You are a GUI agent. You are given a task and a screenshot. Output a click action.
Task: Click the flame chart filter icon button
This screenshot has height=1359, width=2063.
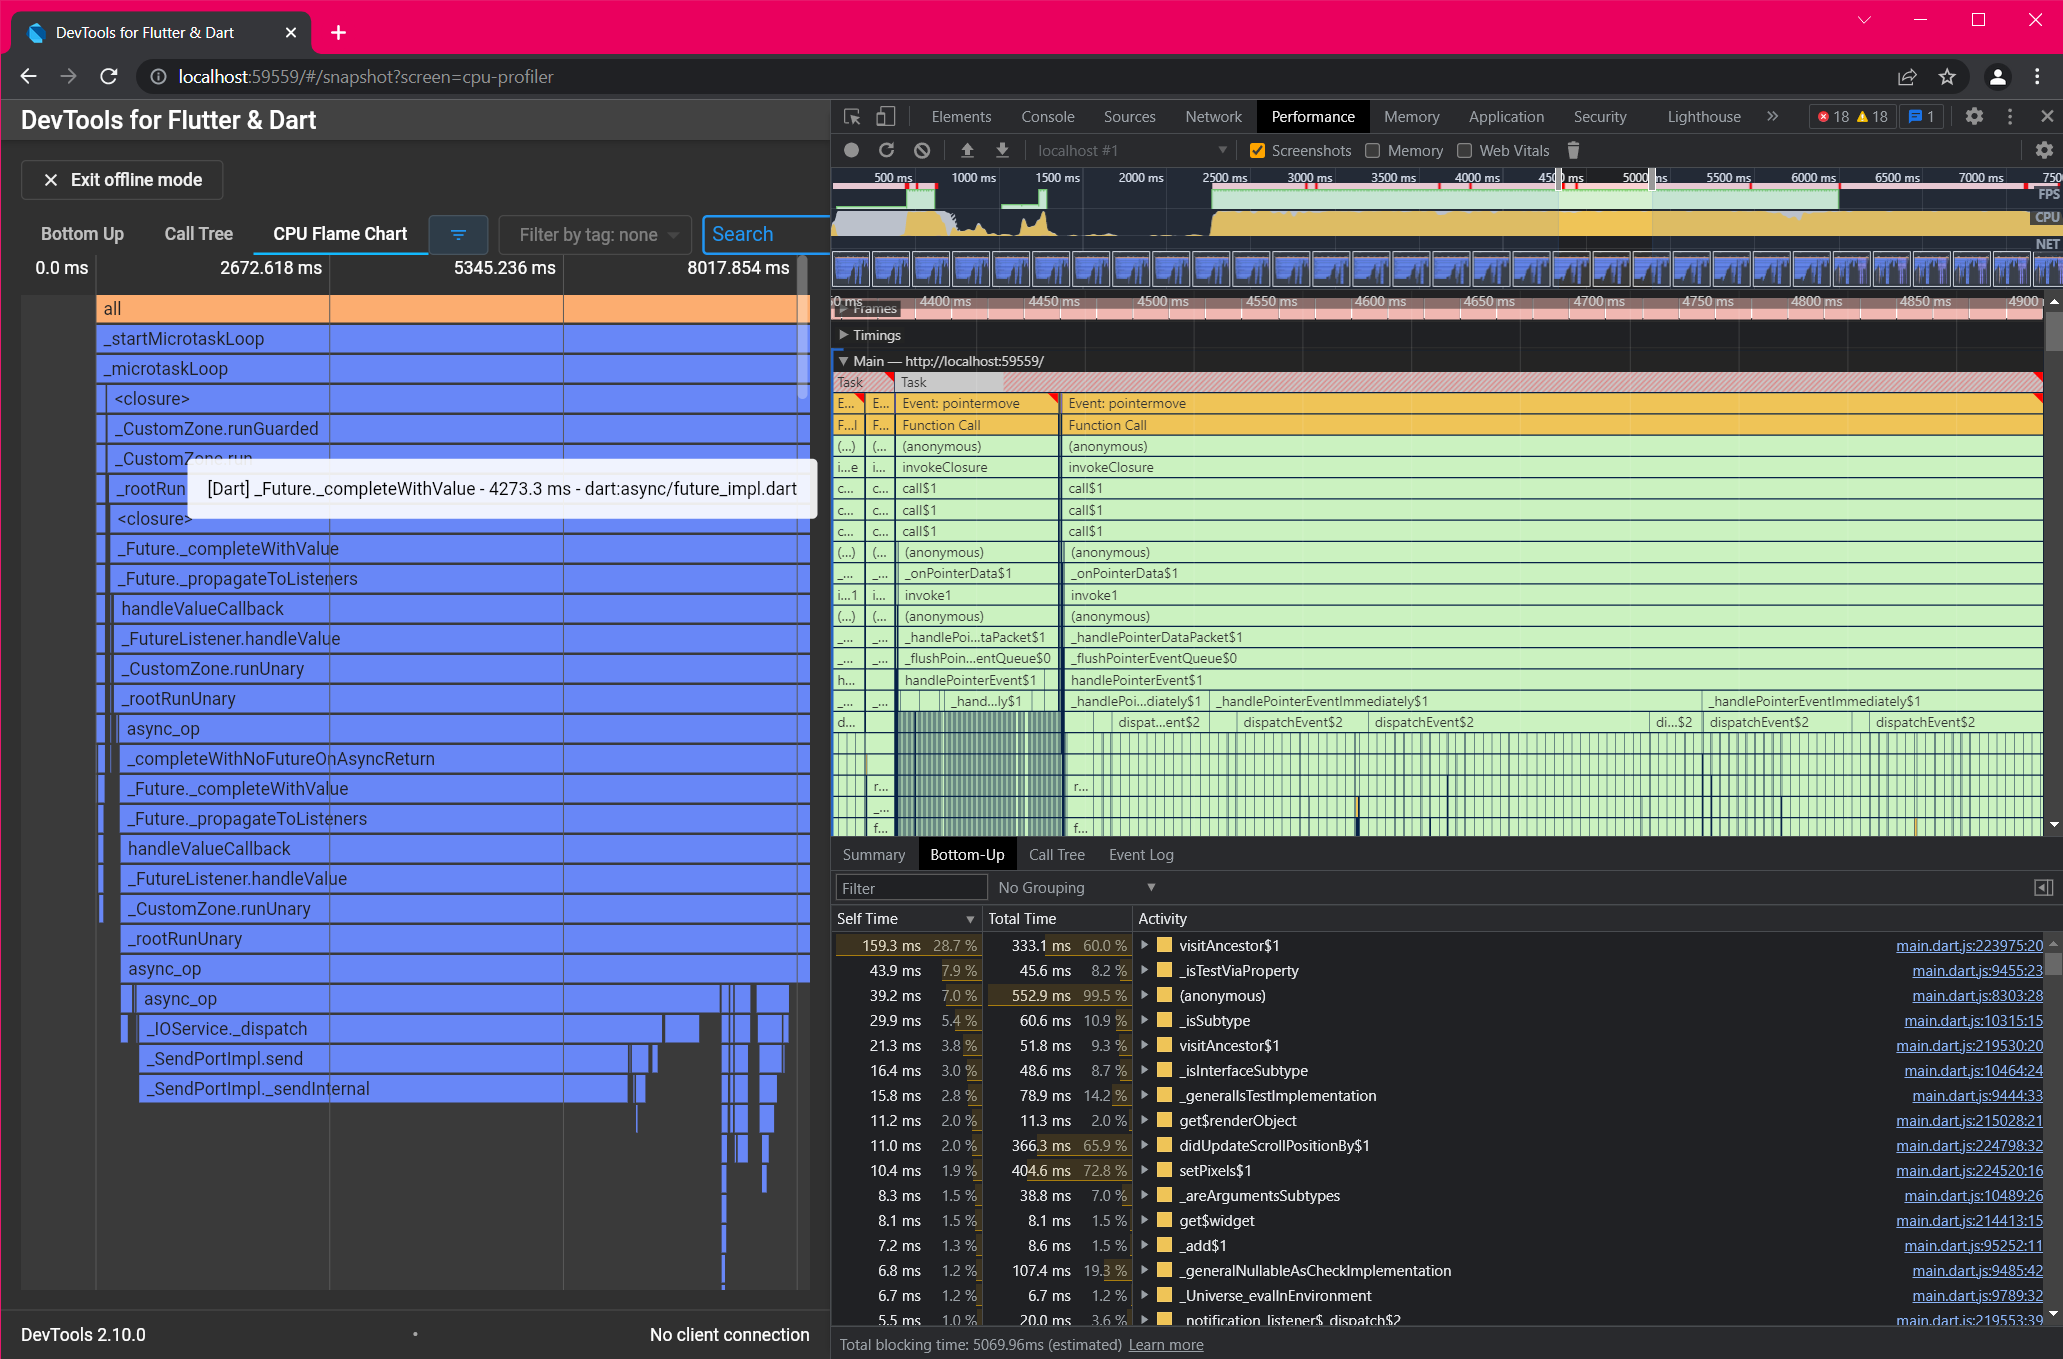click(x=458, y=234)
